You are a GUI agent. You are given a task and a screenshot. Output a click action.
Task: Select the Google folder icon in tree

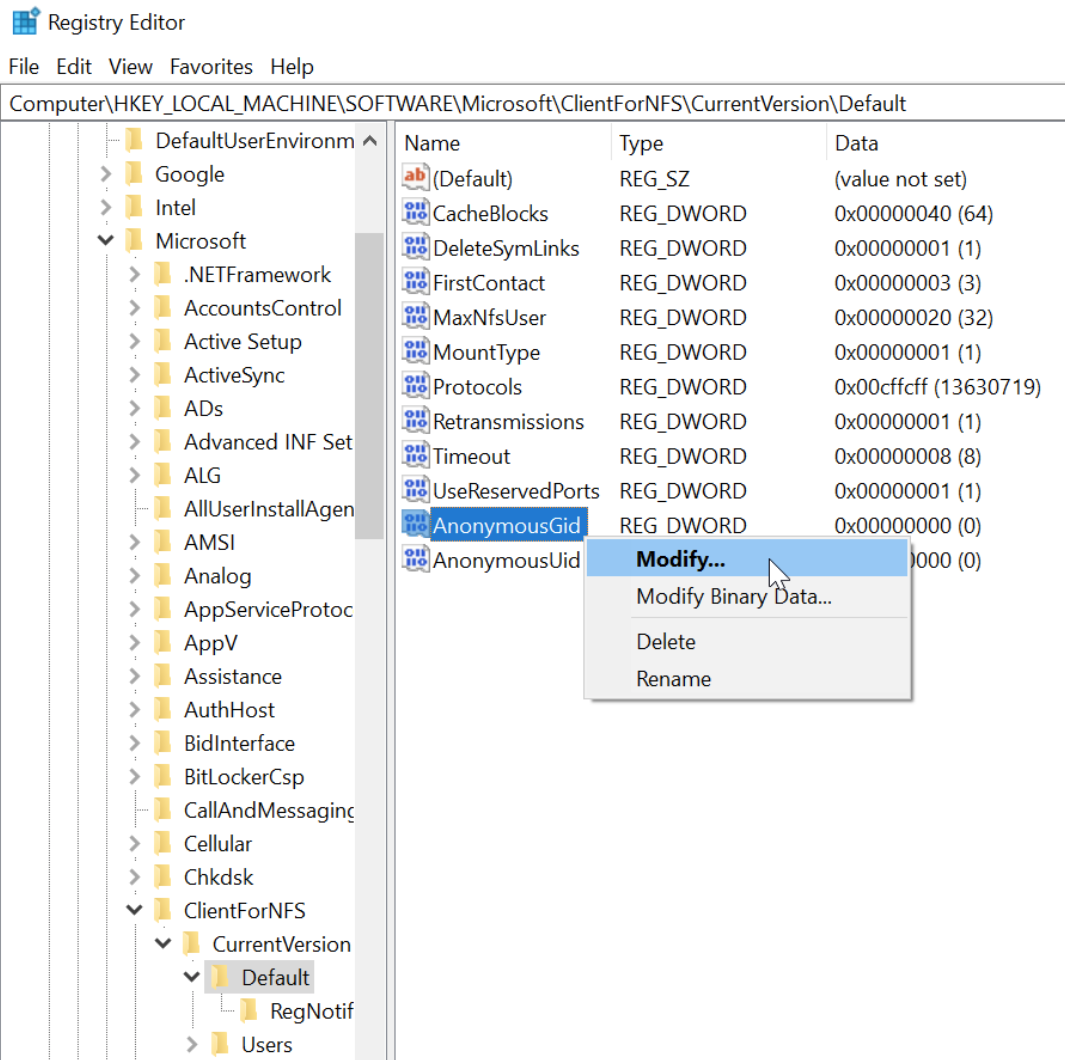[135, 174]
